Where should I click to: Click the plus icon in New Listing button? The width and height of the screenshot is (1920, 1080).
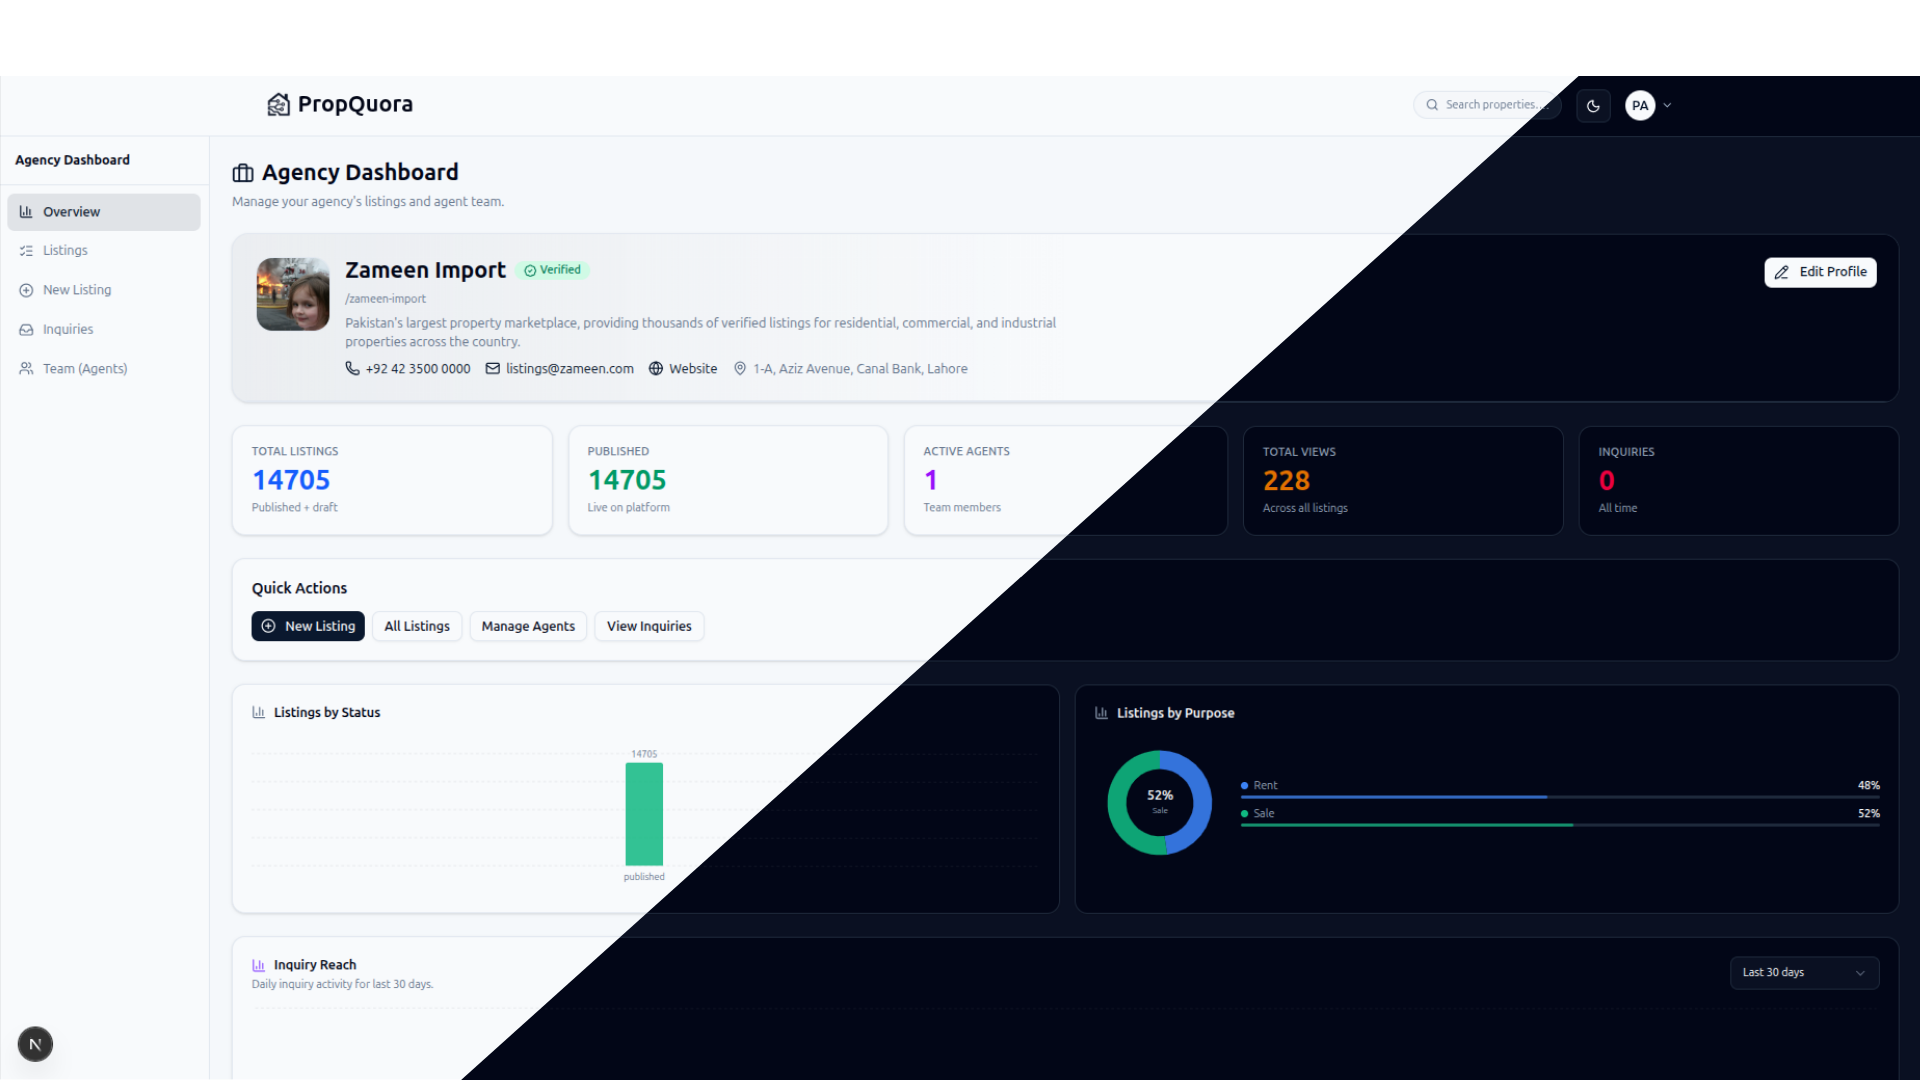pos(268,626)
